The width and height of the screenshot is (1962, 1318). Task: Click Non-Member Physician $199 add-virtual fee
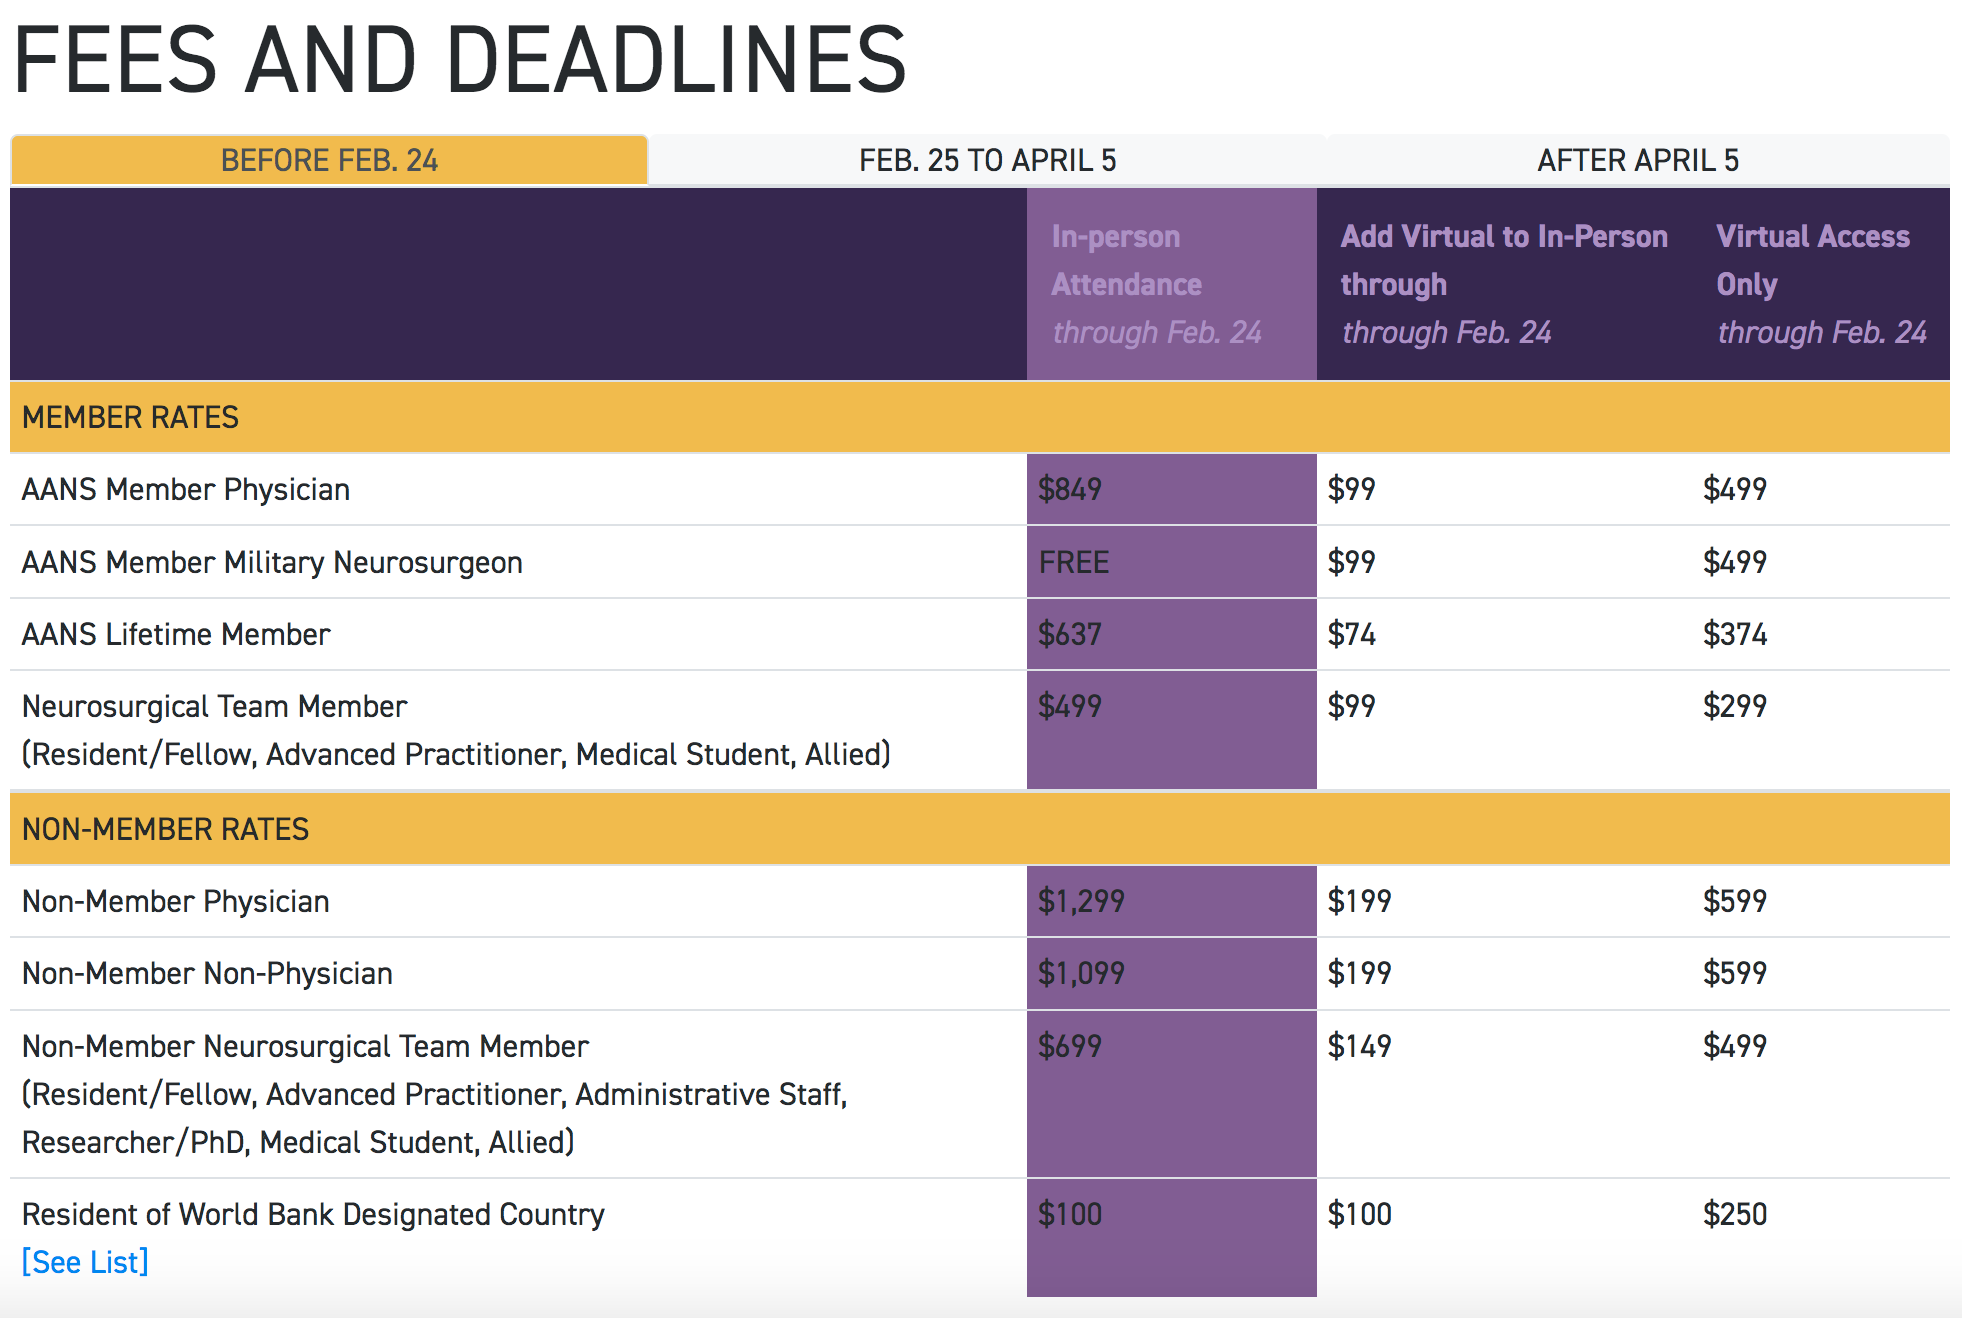point(1360,902)
